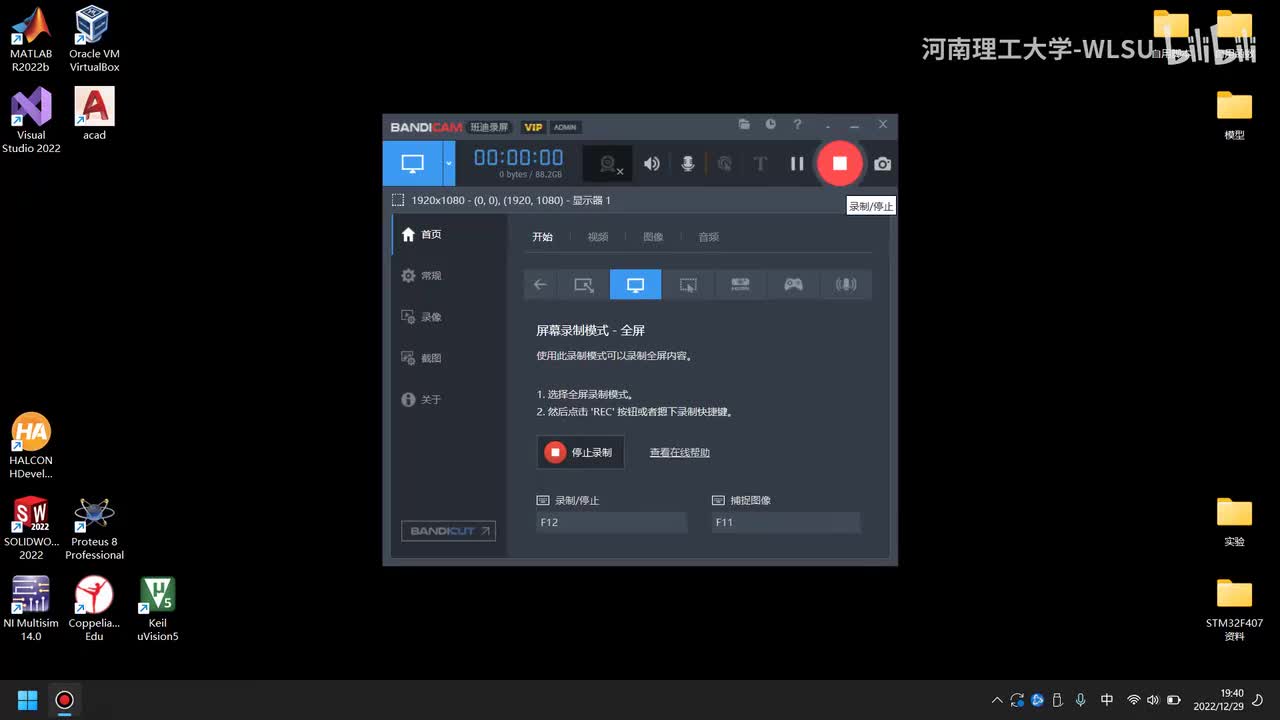The width and height of the screenshot is (1280, 720).
Task: Click the blue full-screen mode monitor button
Action: [412, 163]
